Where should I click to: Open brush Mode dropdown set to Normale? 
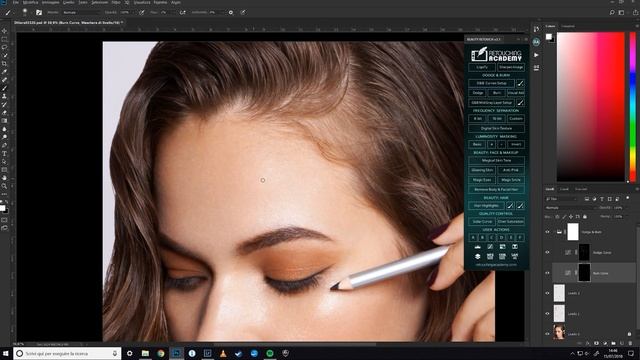[x=80, y=13]
